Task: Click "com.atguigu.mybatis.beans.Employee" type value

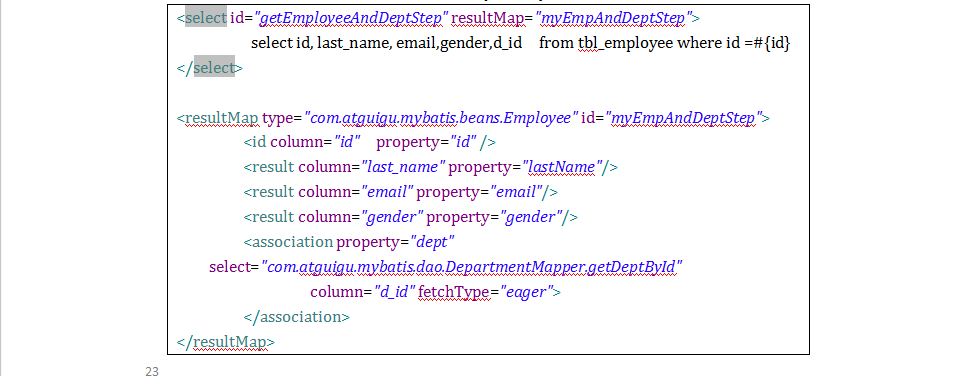Action: pyautogui.click(x=440, y=118)
